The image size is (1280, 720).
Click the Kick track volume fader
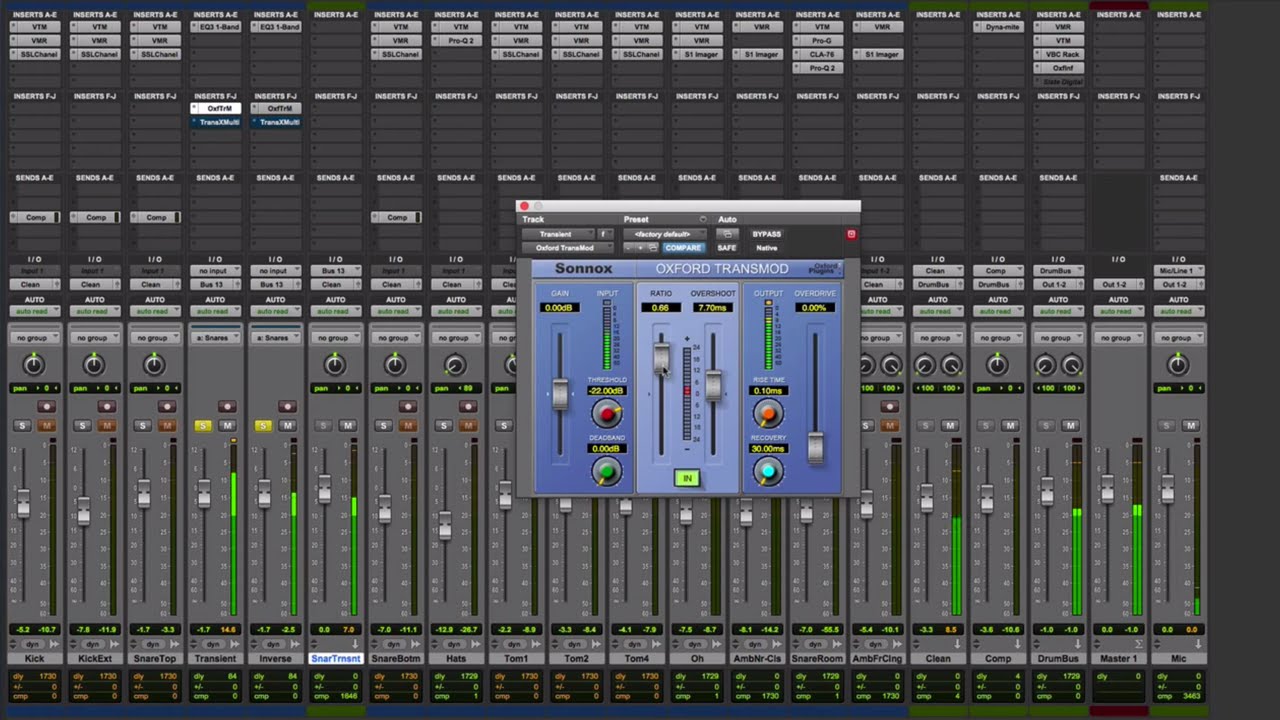23,505
